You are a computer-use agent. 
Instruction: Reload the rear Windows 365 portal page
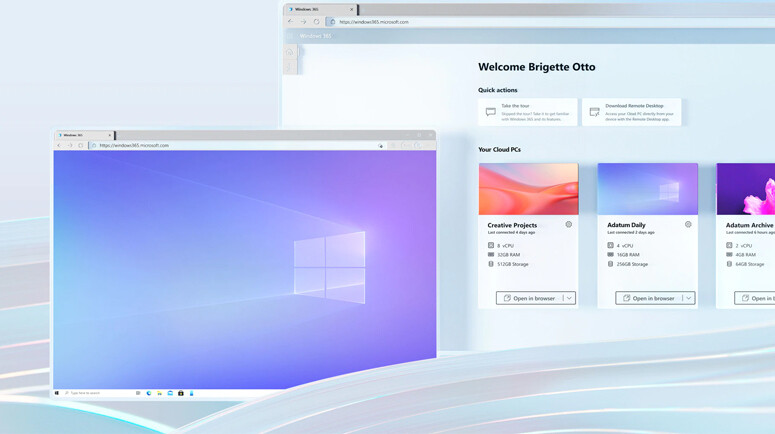point(316,22)
